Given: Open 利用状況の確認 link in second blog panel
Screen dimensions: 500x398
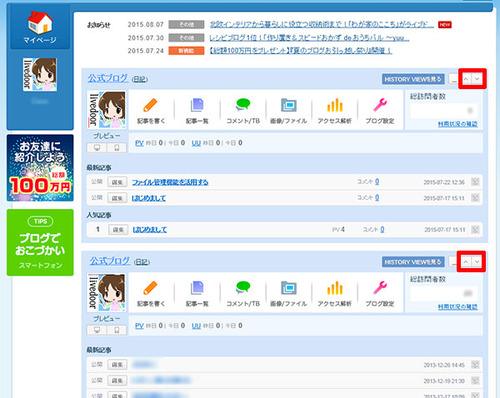Looking at the screenshot, I should (458, 306).
